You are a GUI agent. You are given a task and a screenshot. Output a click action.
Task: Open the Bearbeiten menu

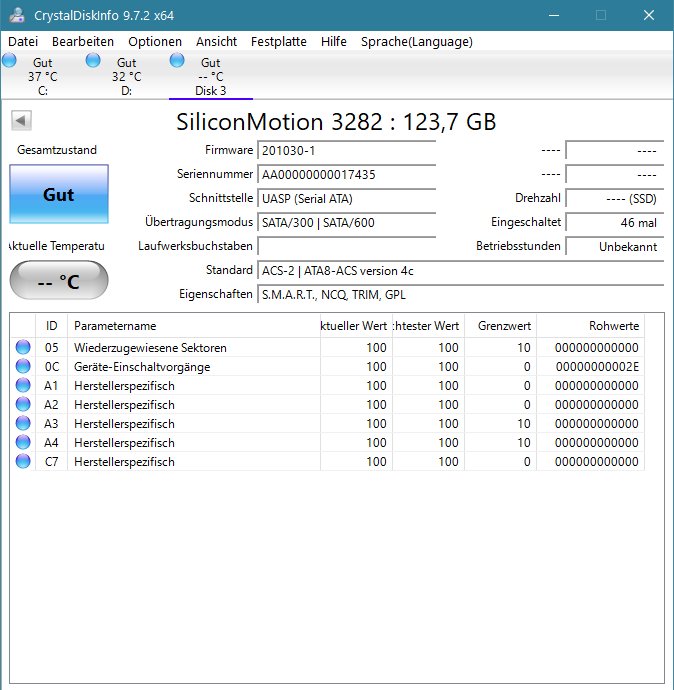[x=83, y=41]
